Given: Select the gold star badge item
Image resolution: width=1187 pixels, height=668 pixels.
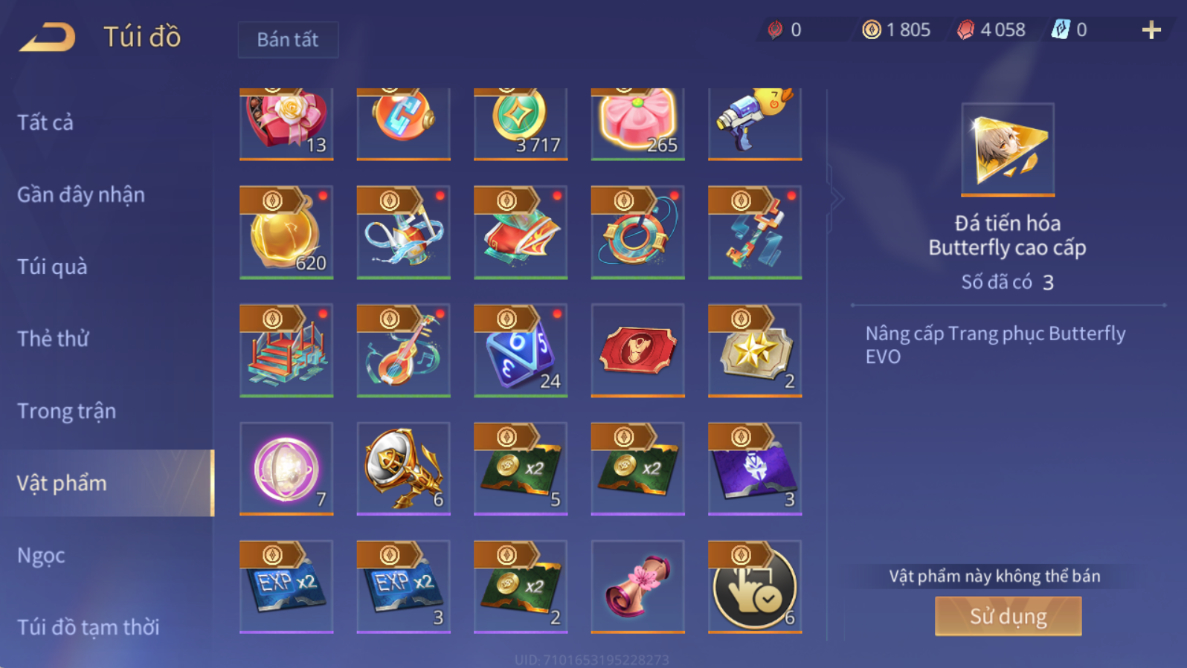Looking at the screenshot, I should coord(755,351).
